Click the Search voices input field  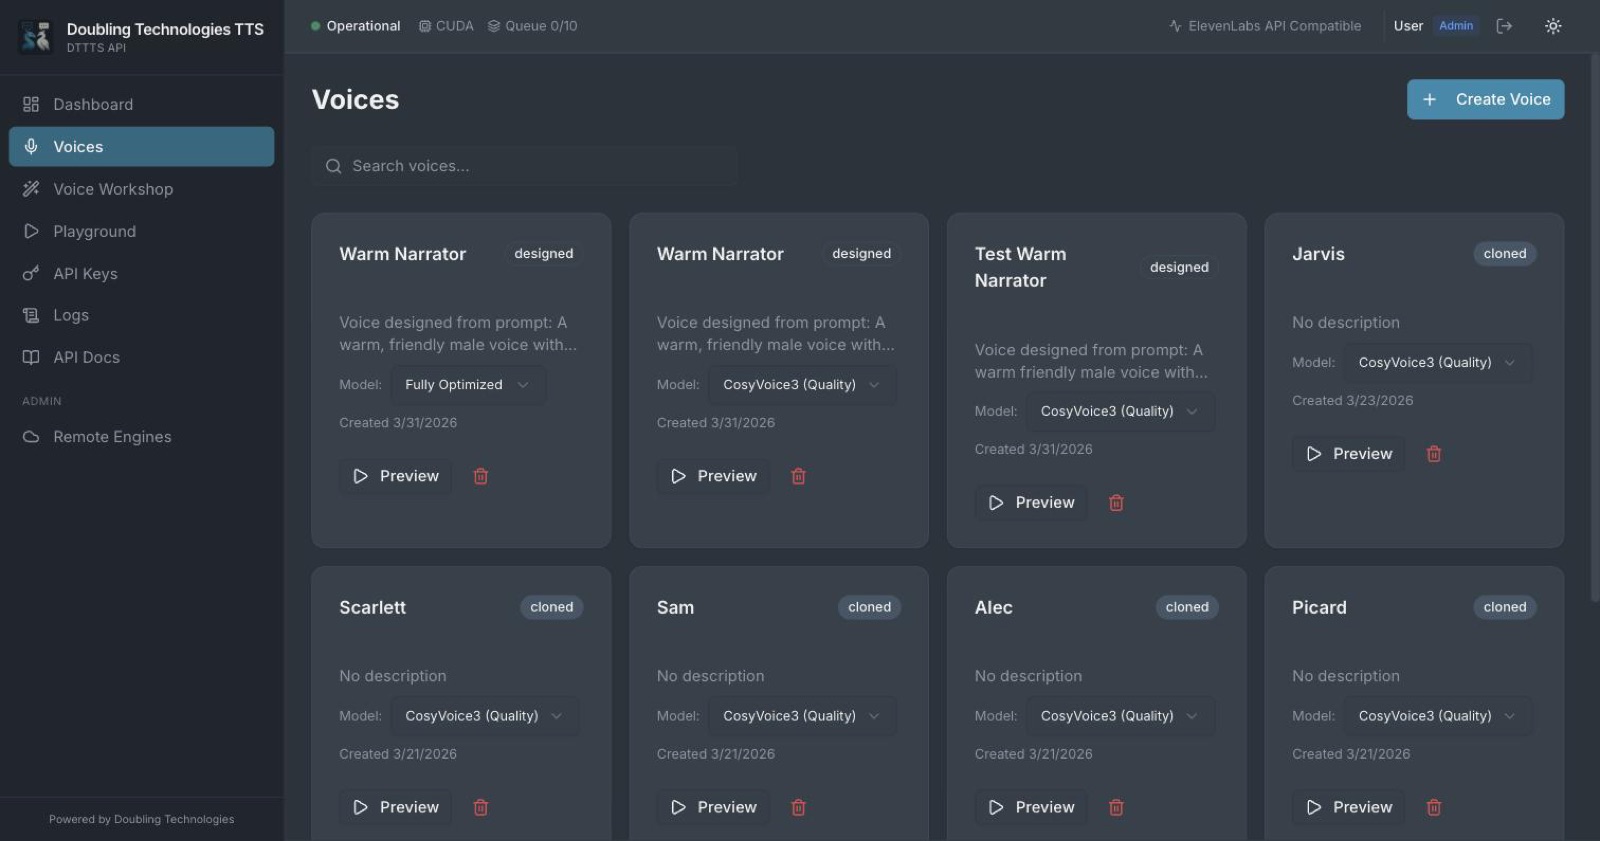[x=524, y=166]
